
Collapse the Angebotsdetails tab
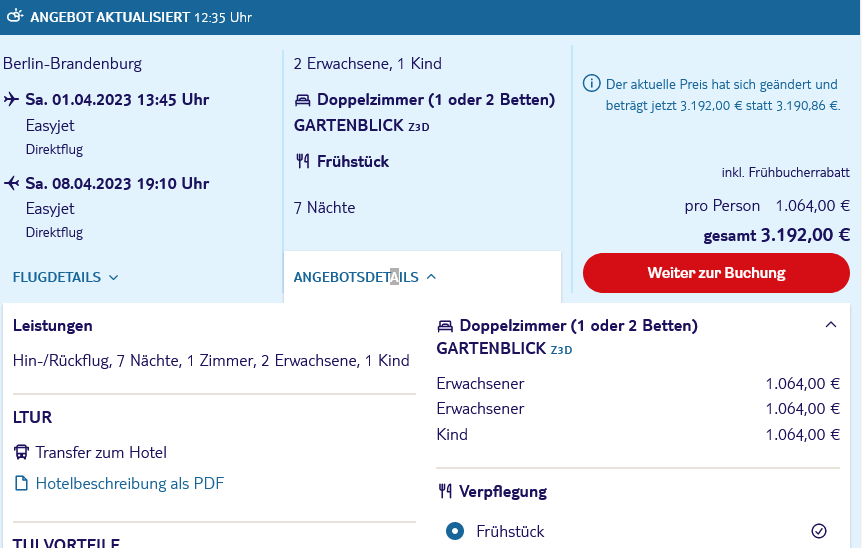point(365,277)
